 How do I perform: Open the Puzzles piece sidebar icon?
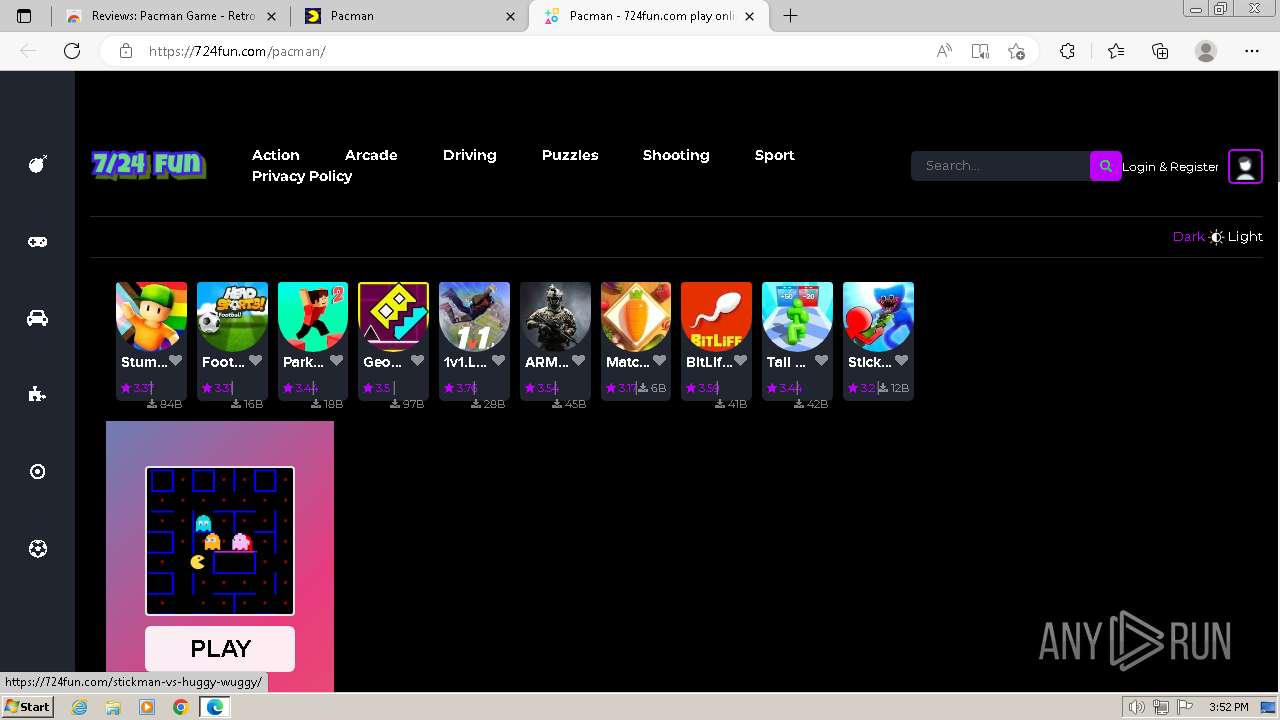(38, 394)
